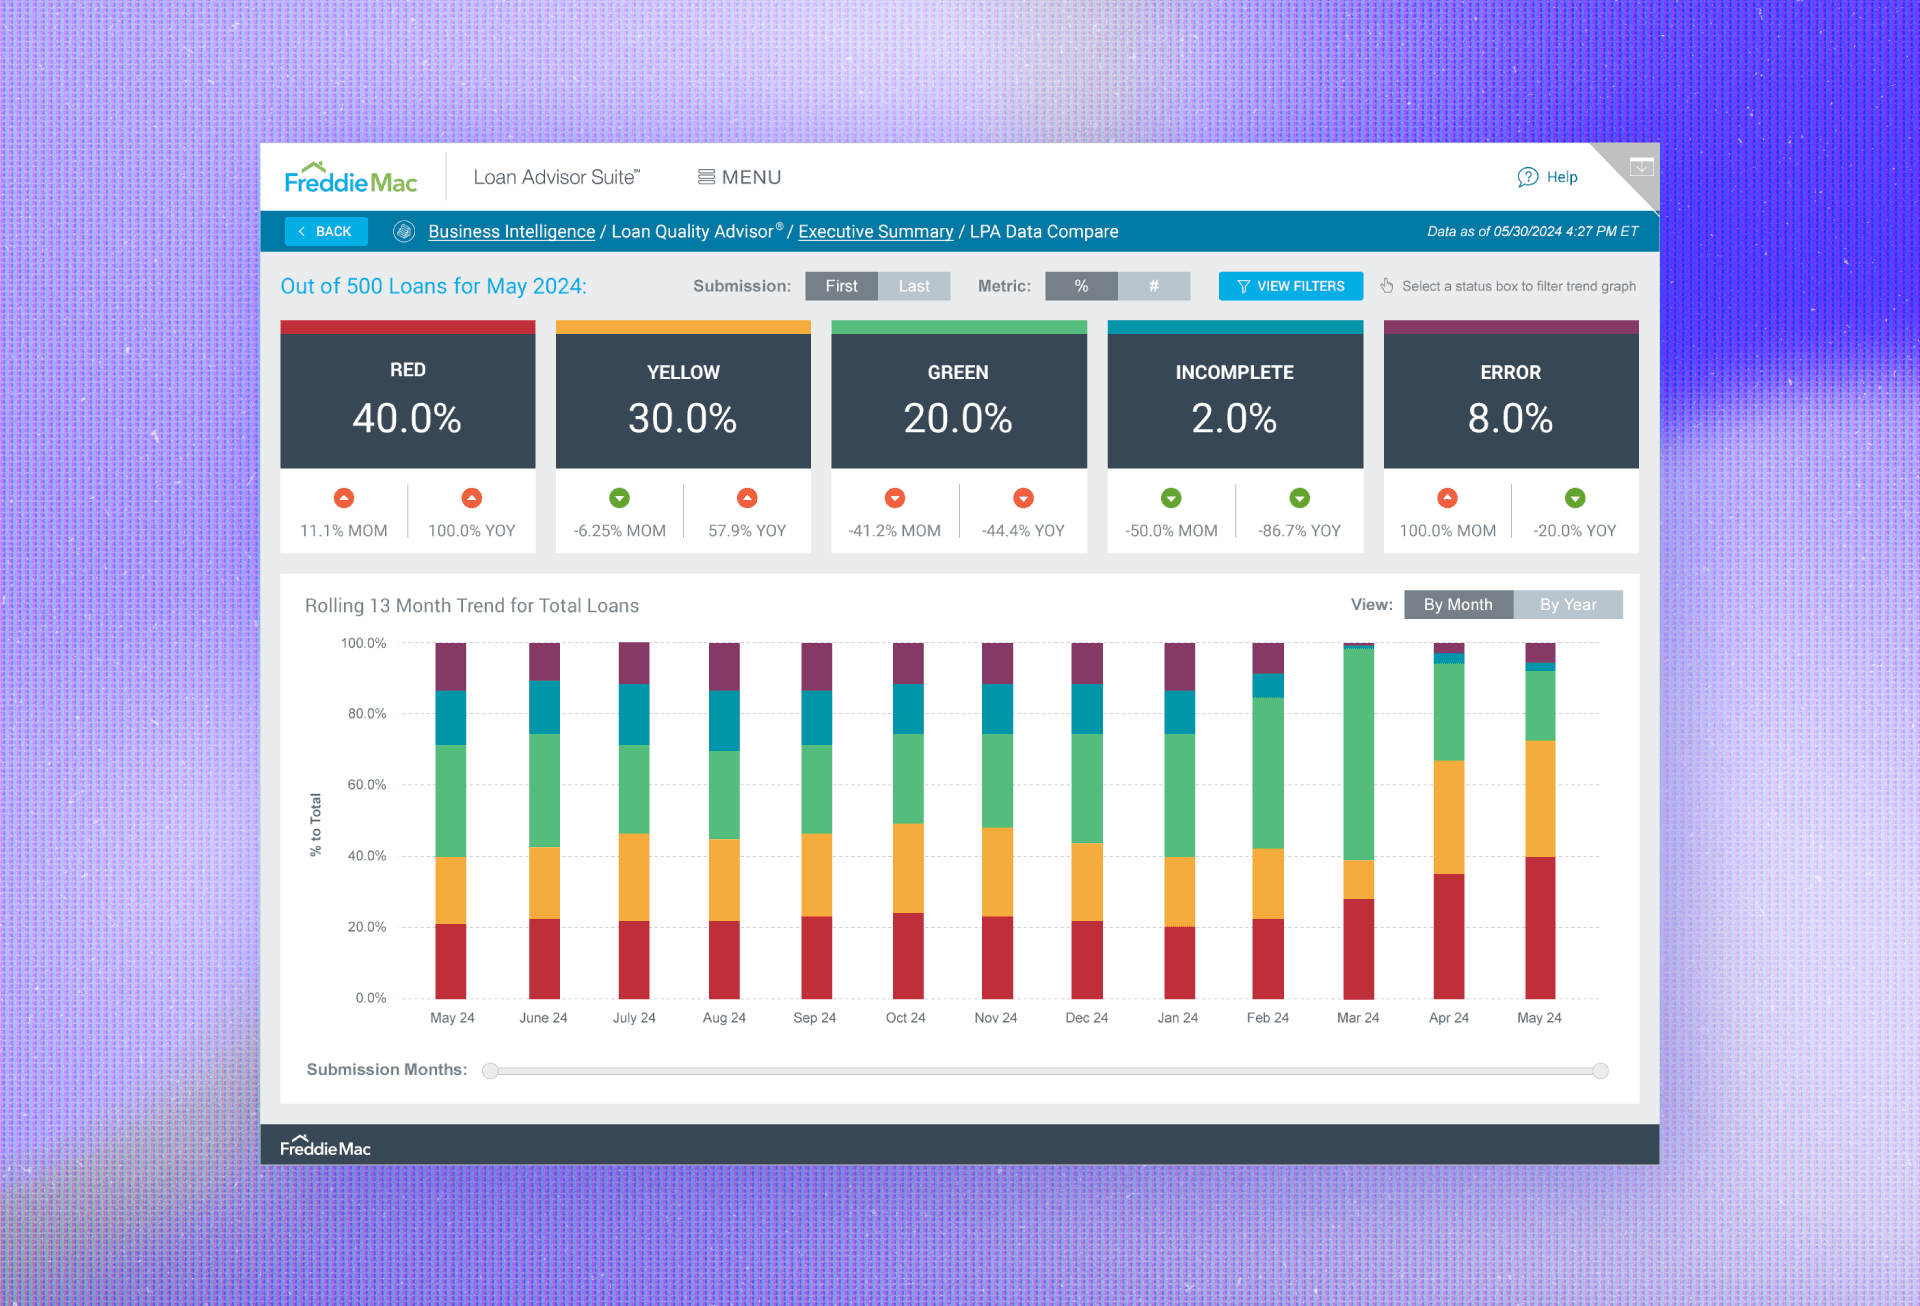Open the Help panel via question mark icon

click(1528, 177)
